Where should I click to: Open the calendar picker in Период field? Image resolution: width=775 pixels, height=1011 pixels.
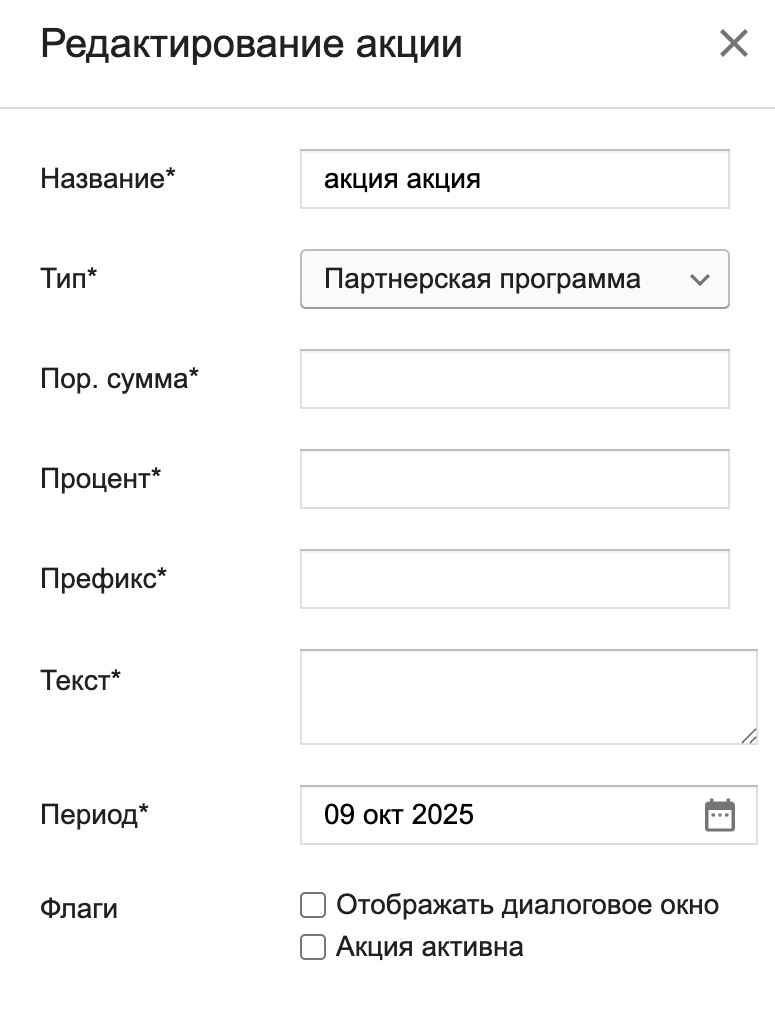click(720, 815)
